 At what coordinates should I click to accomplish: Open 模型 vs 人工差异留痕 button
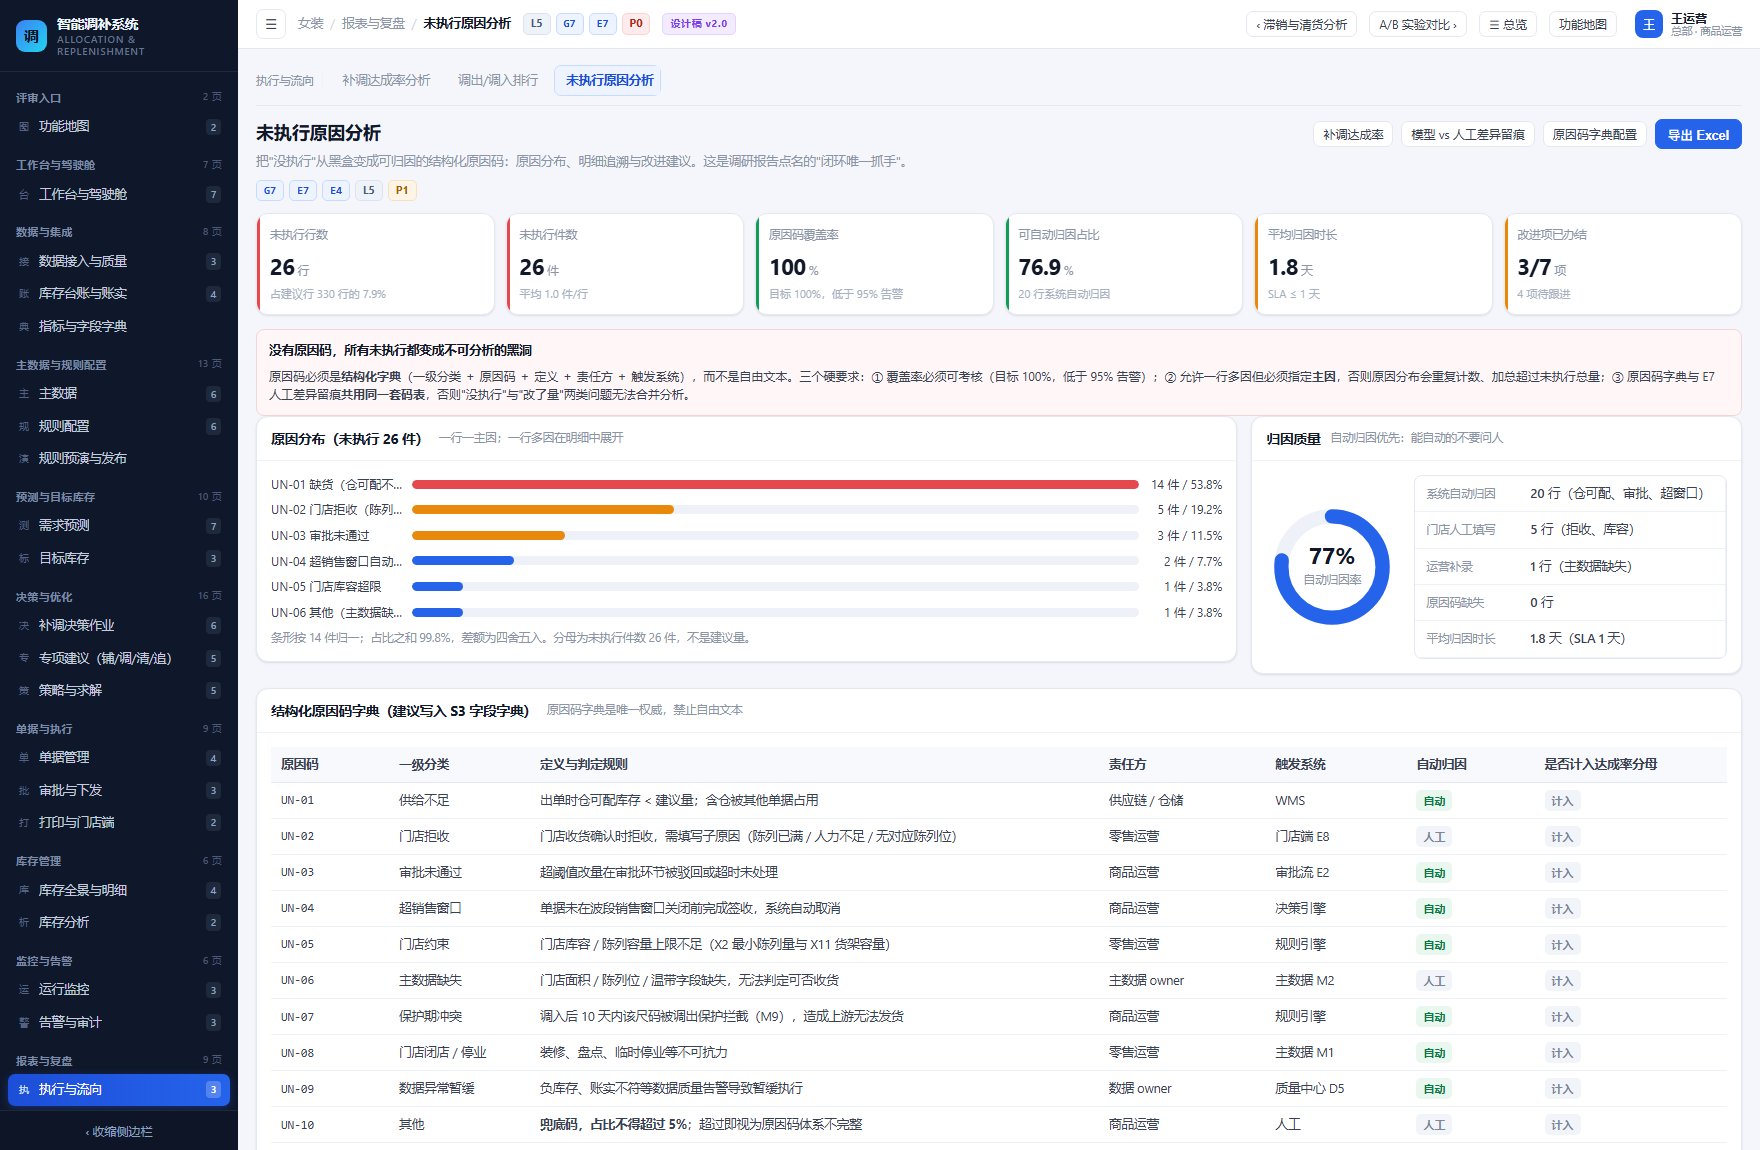point(1467,135)
